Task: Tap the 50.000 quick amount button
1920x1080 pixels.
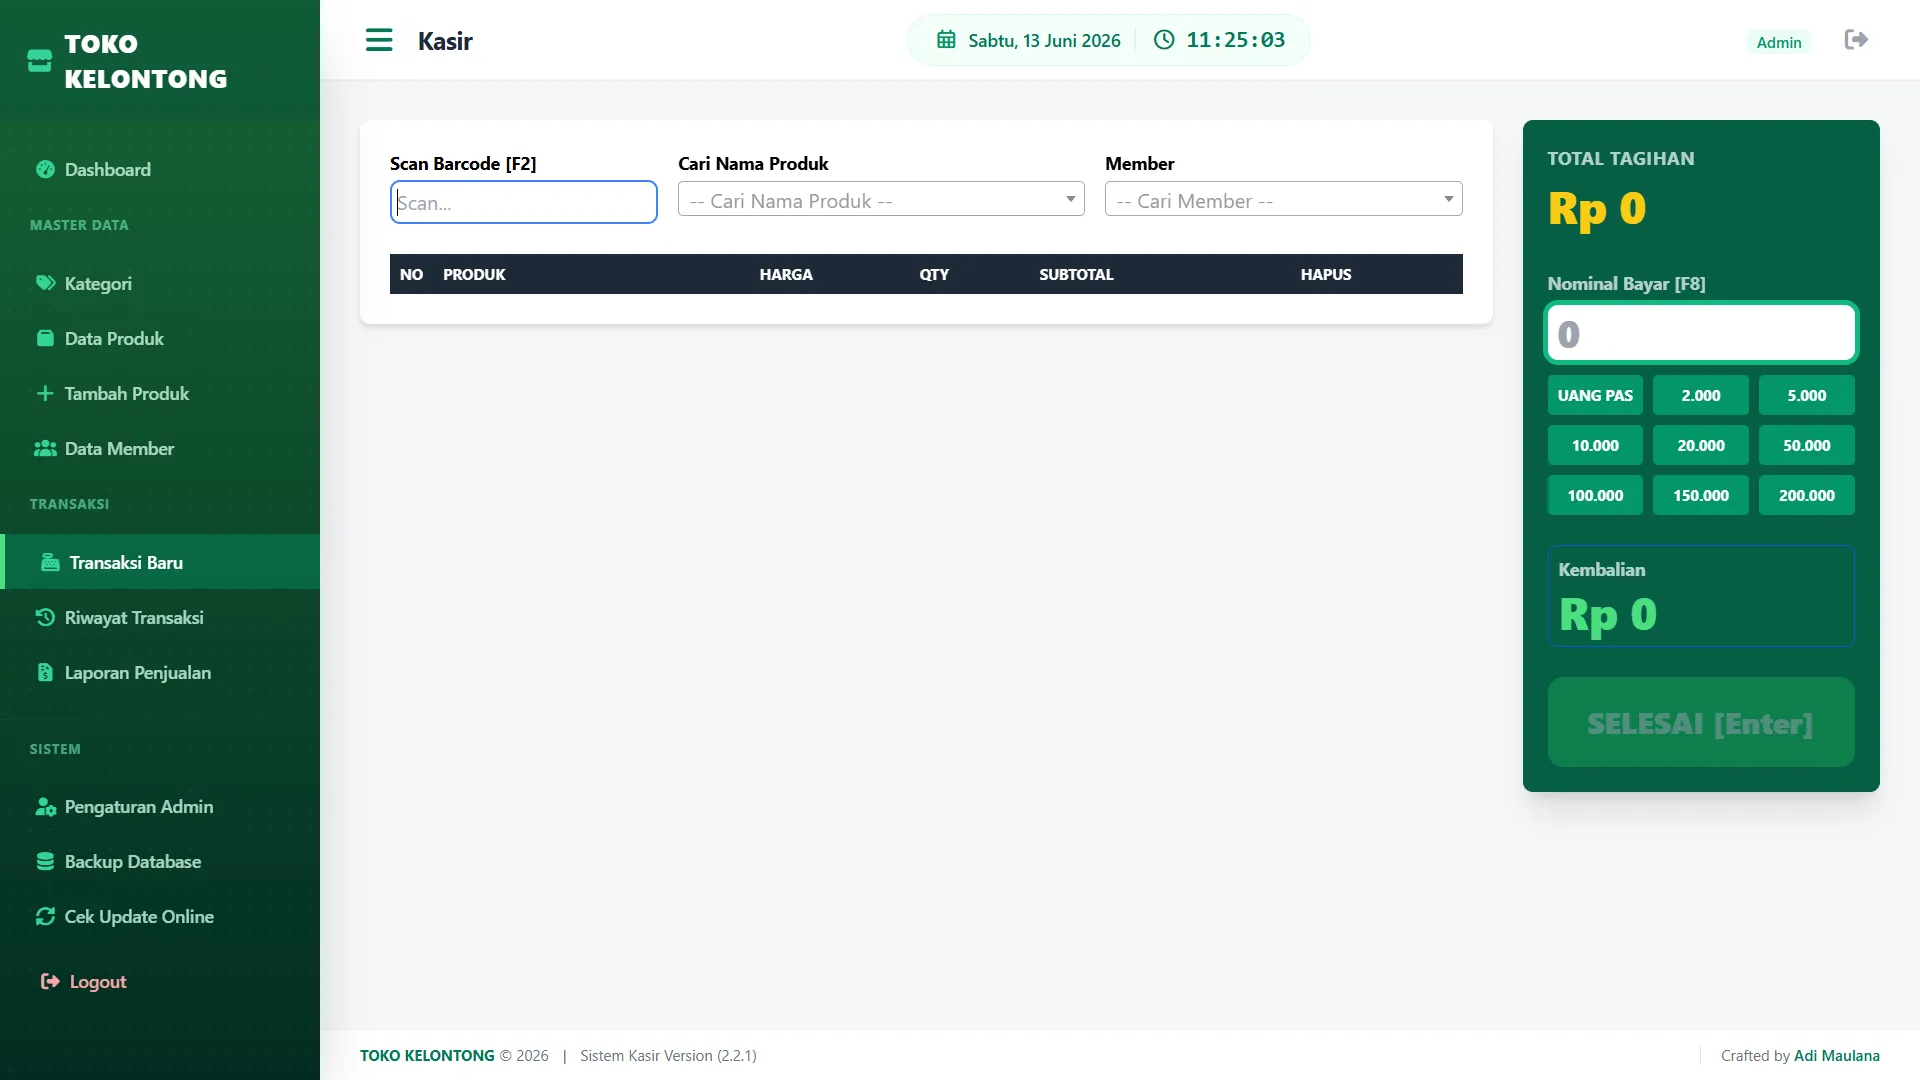Action: (1807, 445)
